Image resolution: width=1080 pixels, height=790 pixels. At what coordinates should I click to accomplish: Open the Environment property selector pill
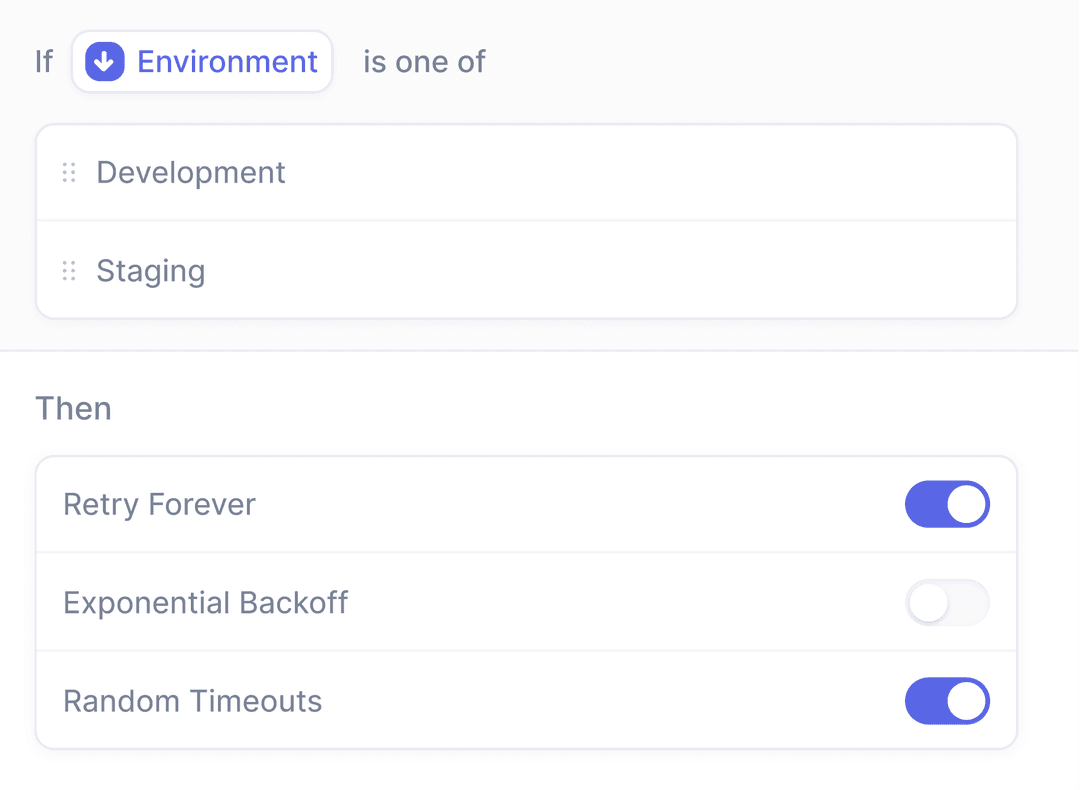[x=202, y=62]
